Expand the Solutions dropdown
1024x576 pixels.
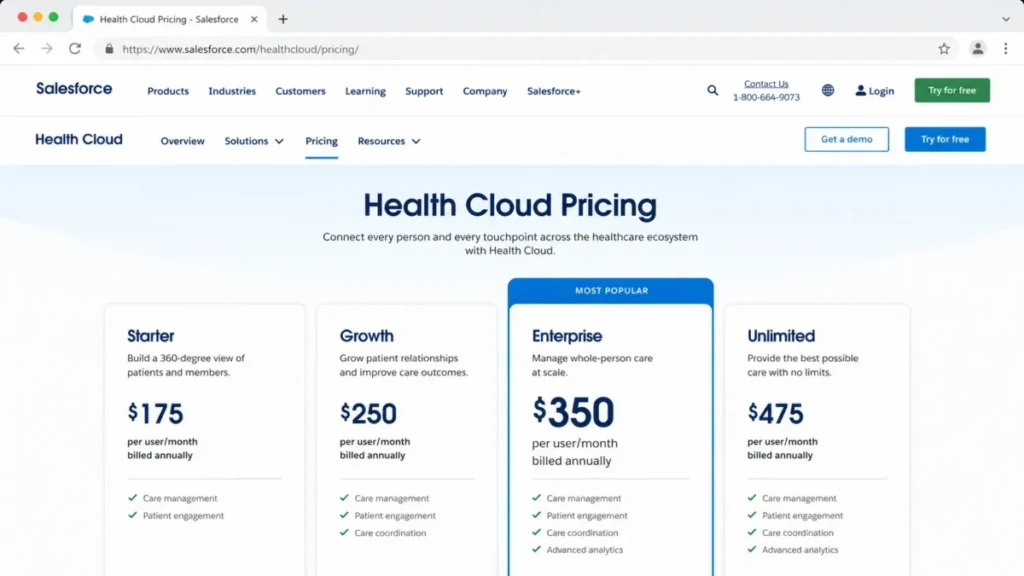point(254,141)
